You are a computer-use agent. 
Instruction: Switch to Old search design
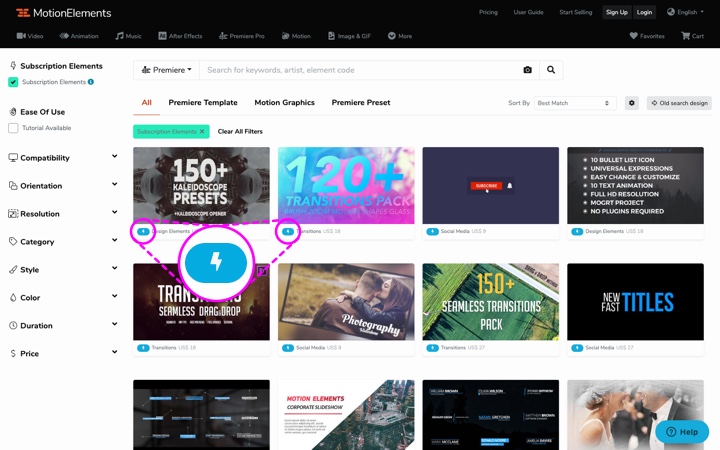679,103
